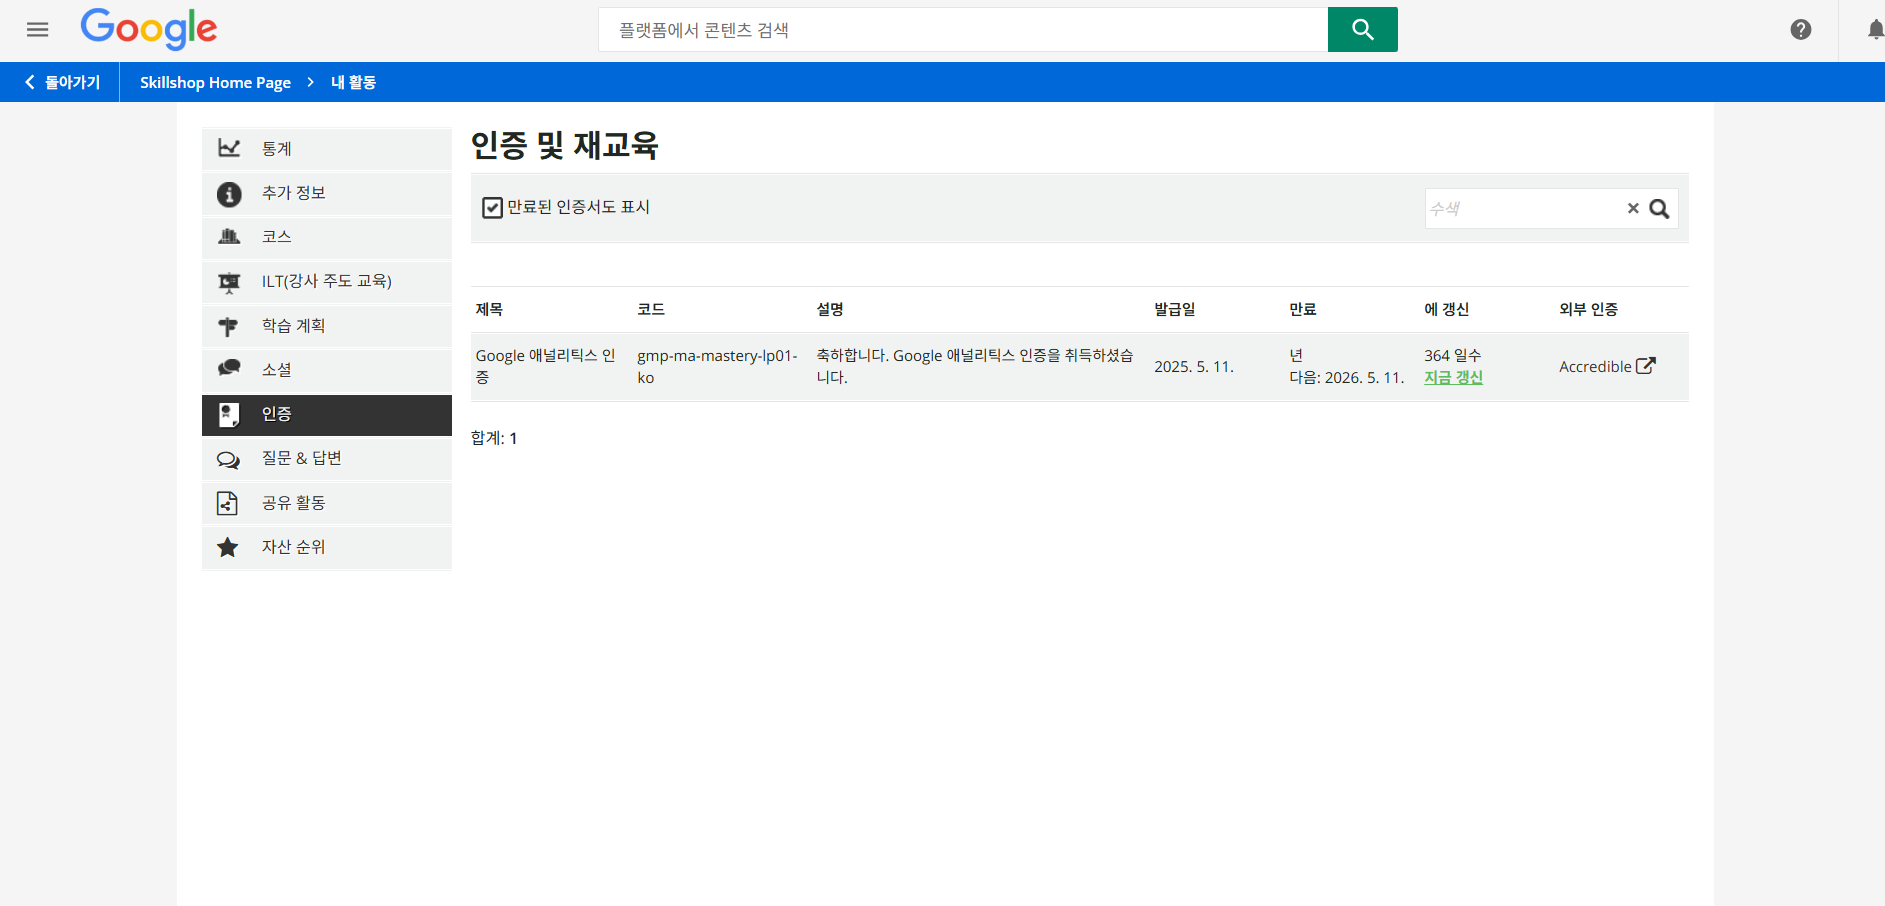Click the gmp-ma-mastery-lp01-ko code cell
This screenshot has height=906, width=1885.
pyautogui.click(x=717, y=366)
